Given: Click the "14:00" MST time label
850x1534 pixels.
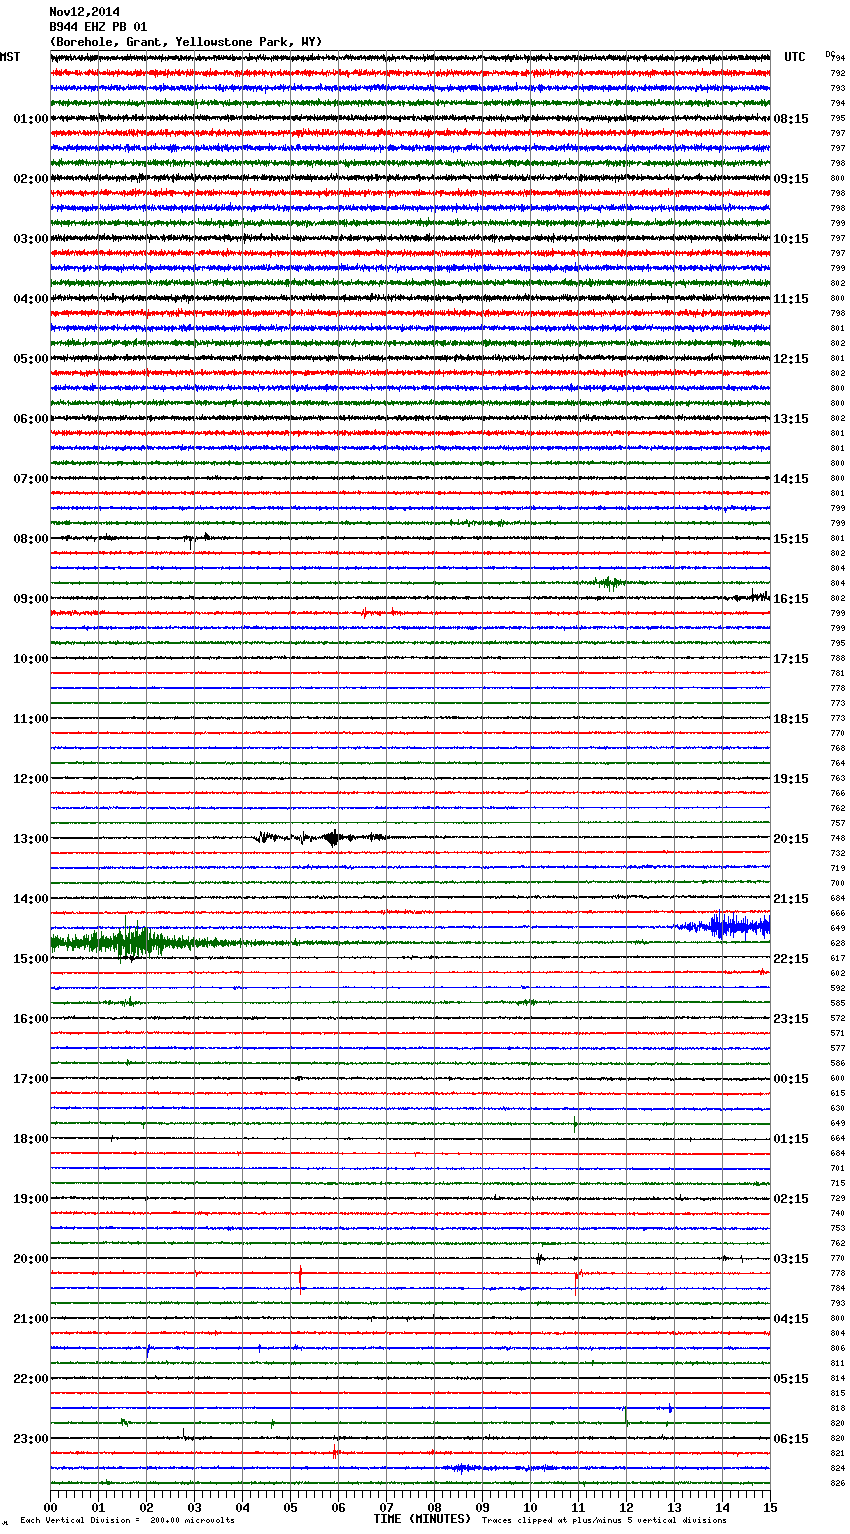Looking at the screenshot, I should coord(31,899).
